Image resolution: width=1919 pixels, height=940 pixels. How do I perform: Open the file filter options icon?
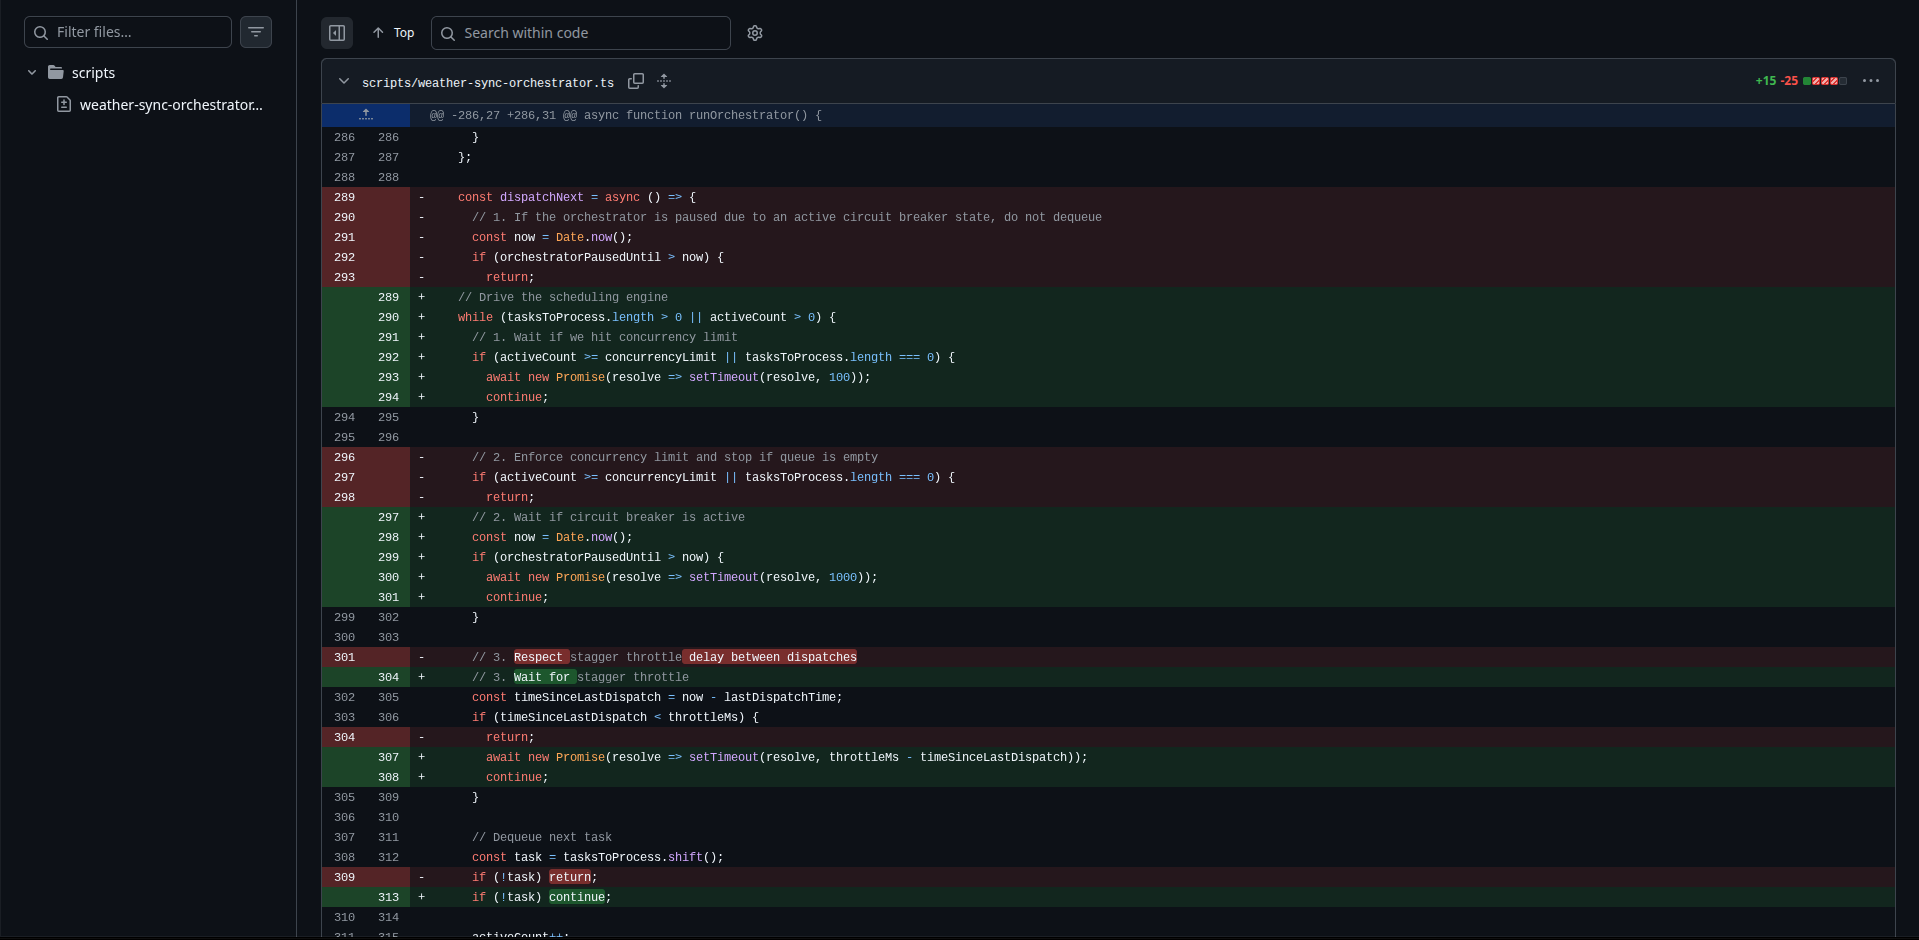coord(256,32)
